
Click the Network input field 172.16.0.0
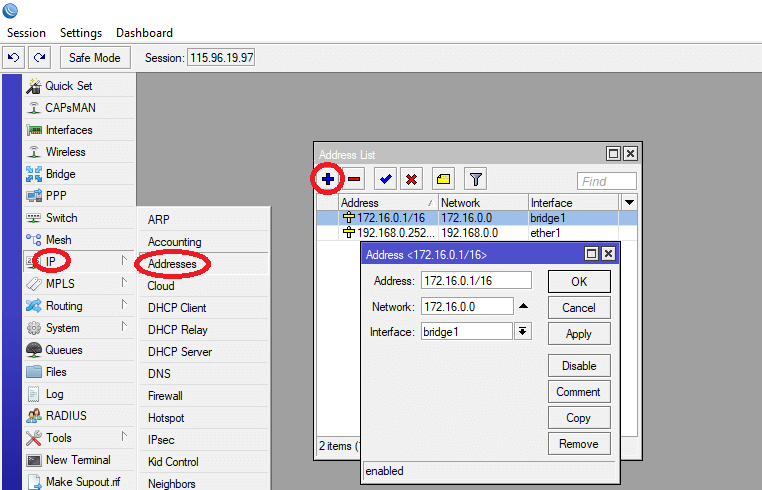click(467, 307)
